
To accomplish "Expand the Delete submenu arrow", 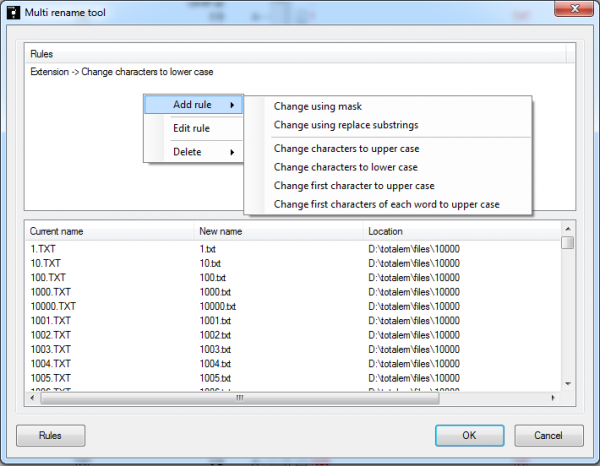I will click(x=232, y=152).
